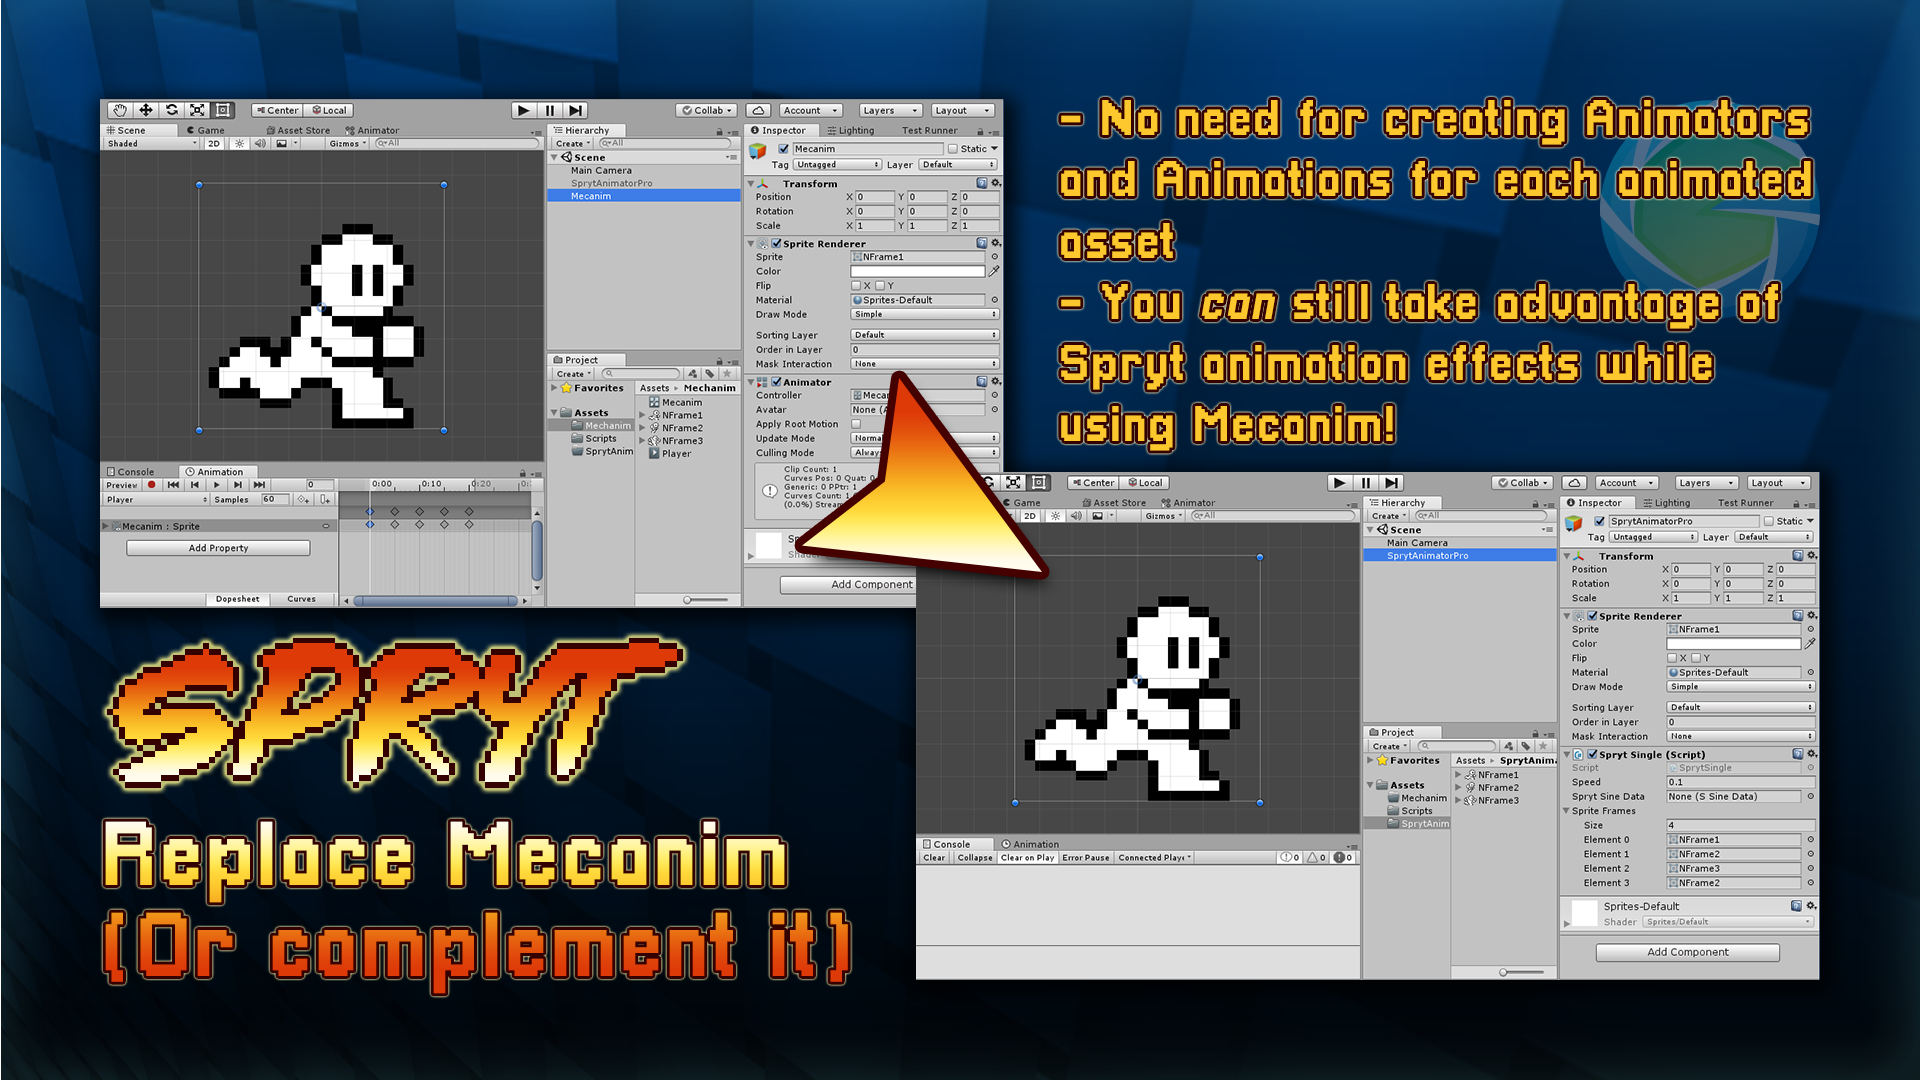Enable Apply Root Motion checkbox
Image resolution: width=1920 pixels, height=1080 pixels.
click(x=856, y=424)
